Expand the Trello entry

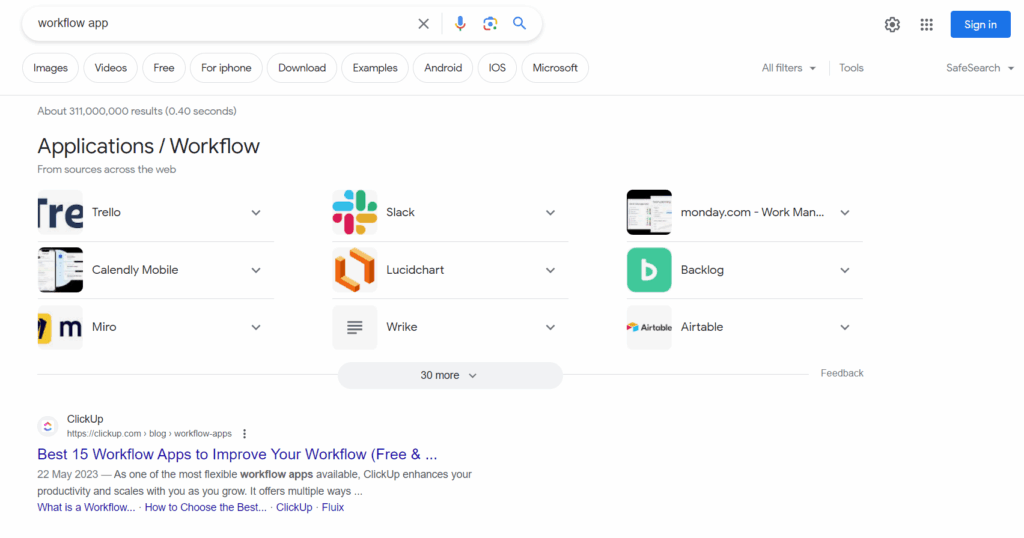(x=256, y=213)
